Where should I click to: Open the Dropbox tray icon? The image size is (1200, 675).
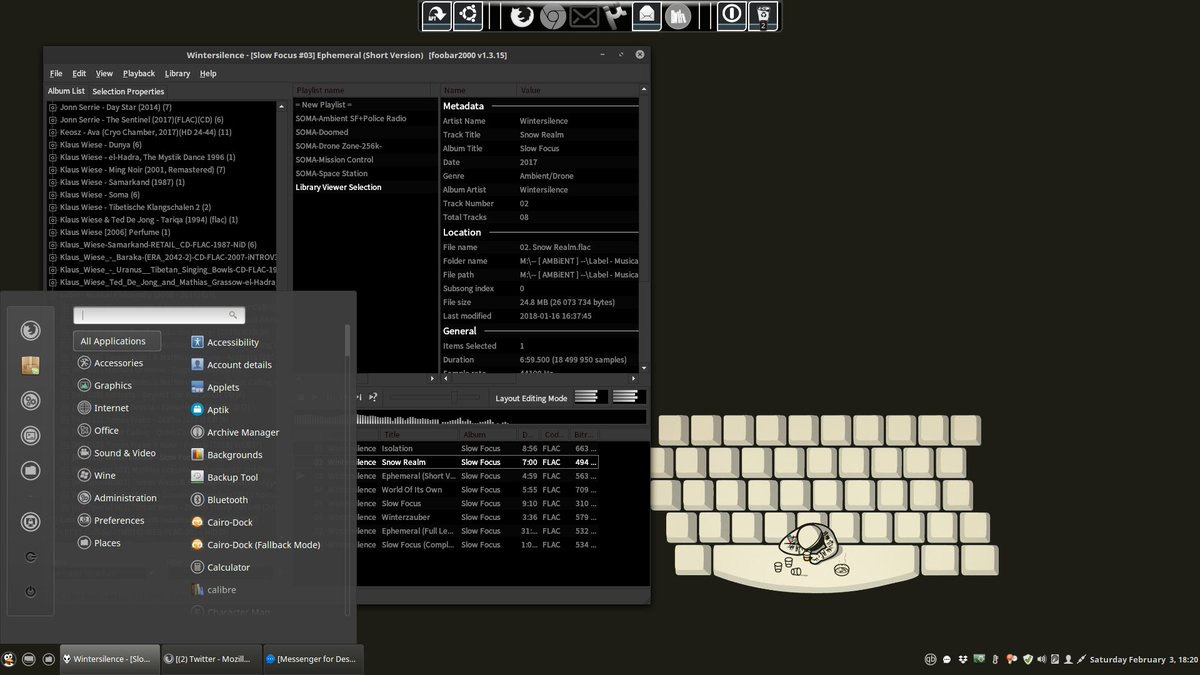[x=962, y=659]
